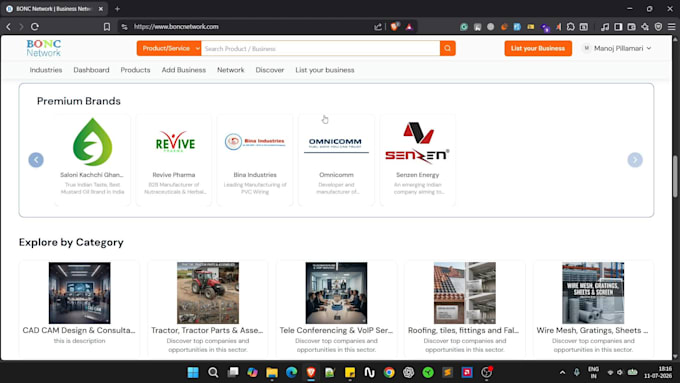Click Senzen Energy brand name text
Screen dimensions: 680x383
click(418, 175)
